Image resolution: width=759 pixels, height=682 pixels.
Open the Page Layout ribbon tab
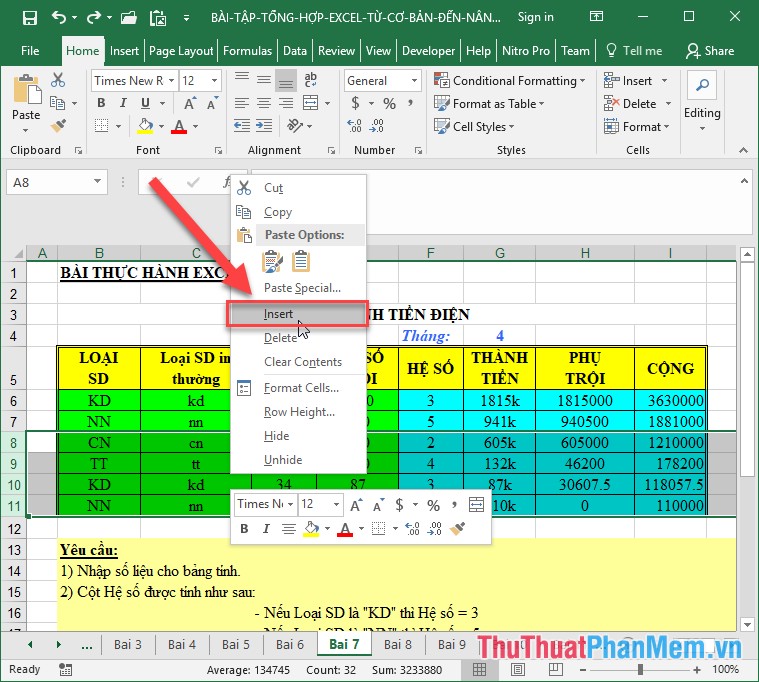click(181, 51)
